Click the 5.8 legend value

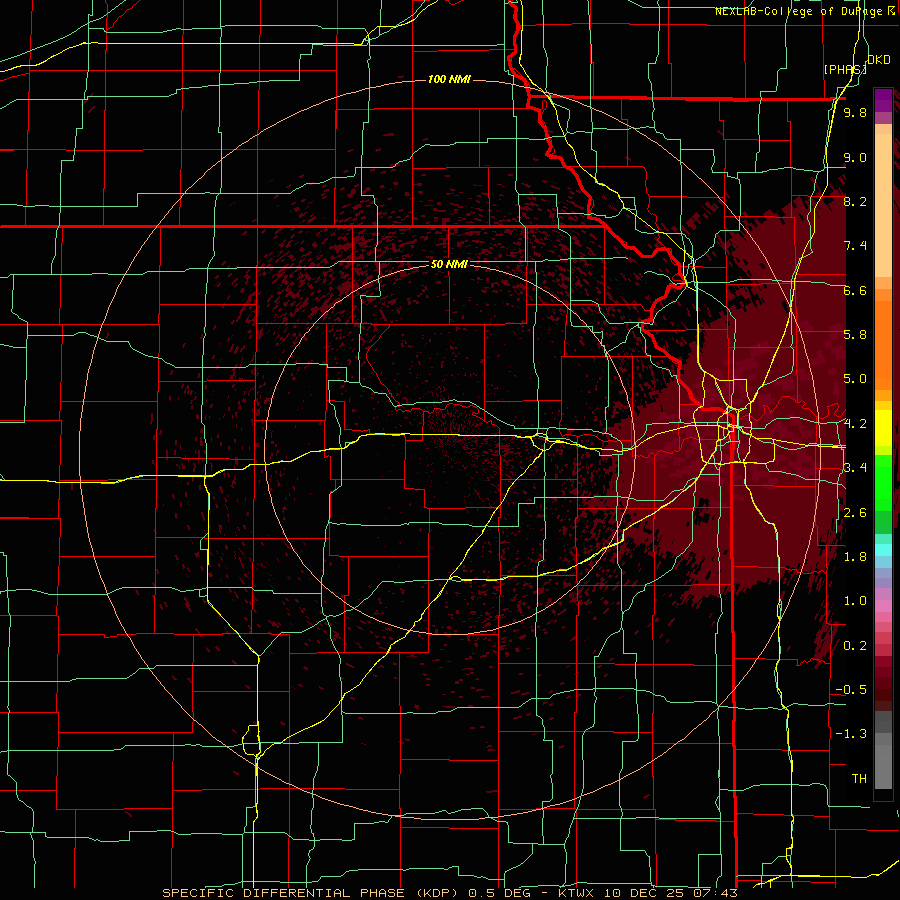pos(855,335)
